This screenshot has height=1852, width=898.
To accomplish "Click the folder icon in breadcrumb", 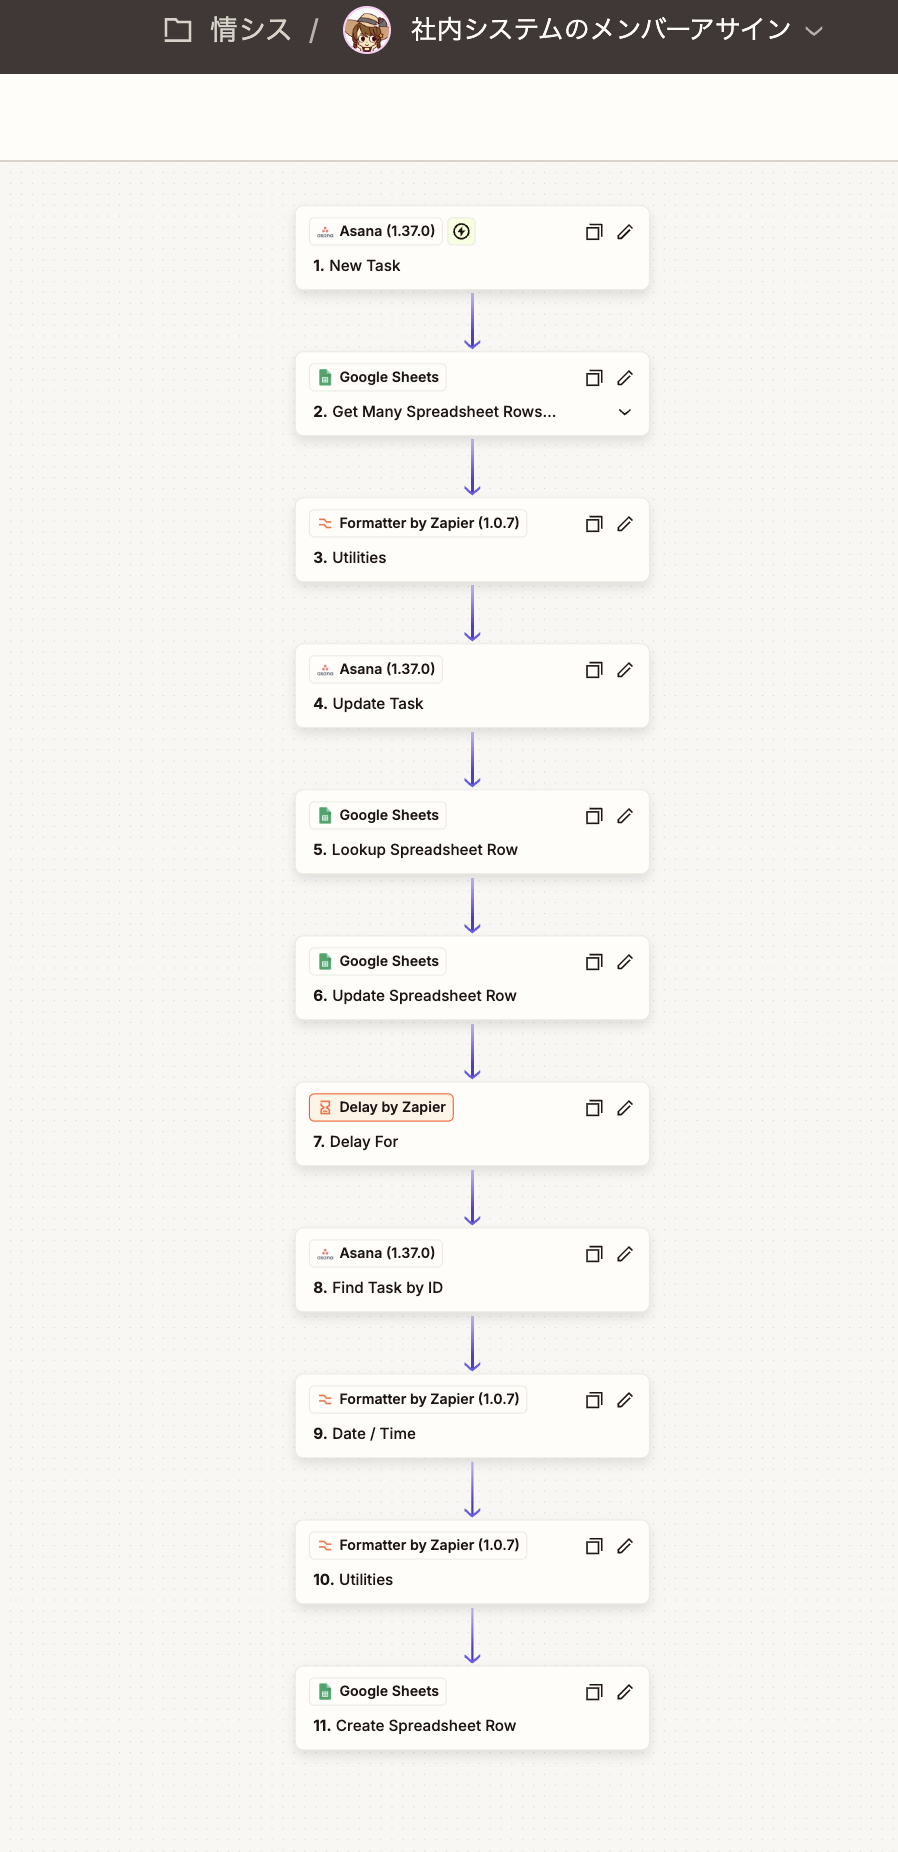I will [x=178, y=30].
